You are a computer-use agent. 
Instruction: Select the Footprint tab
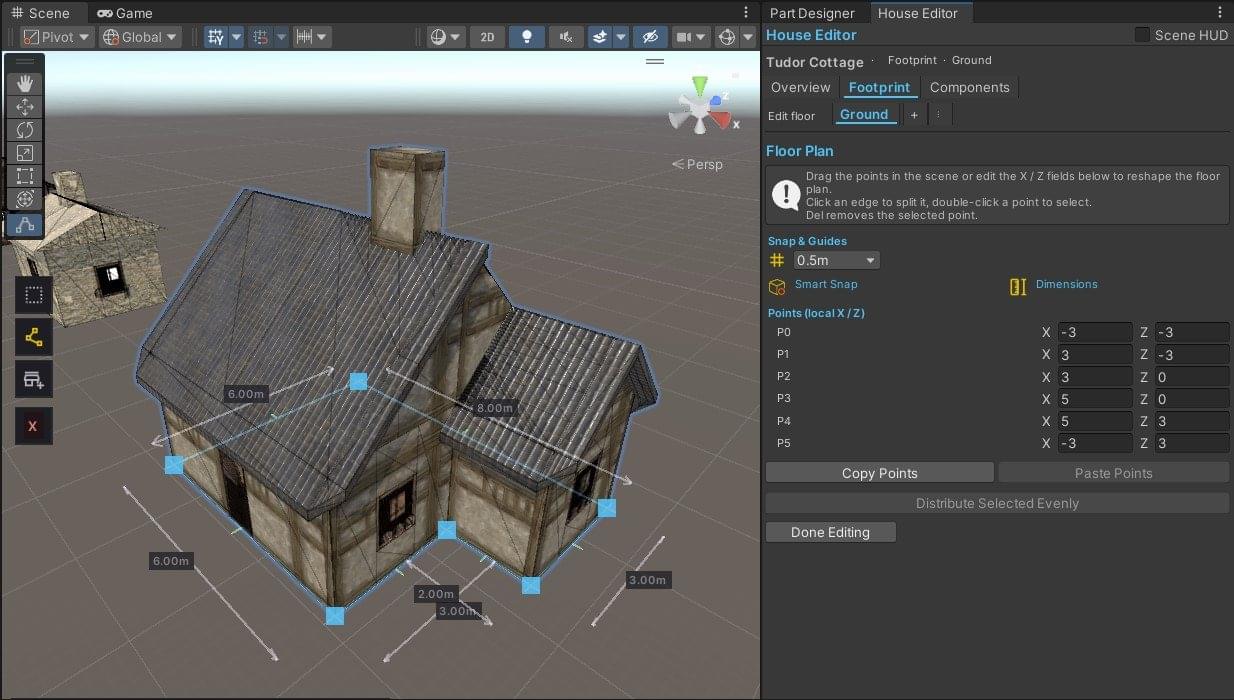(x=879, y=88)
